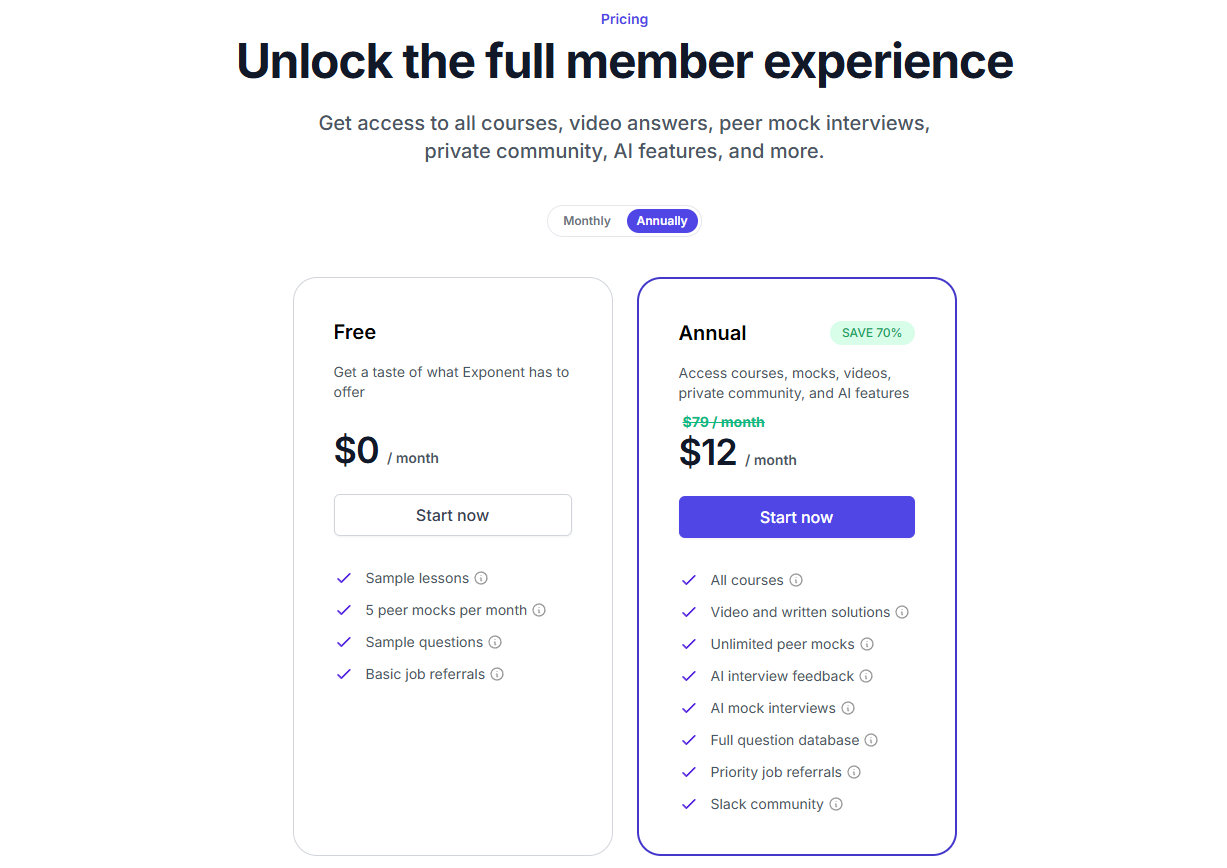Click the strikethrough $79 / month price

[723, 422]
